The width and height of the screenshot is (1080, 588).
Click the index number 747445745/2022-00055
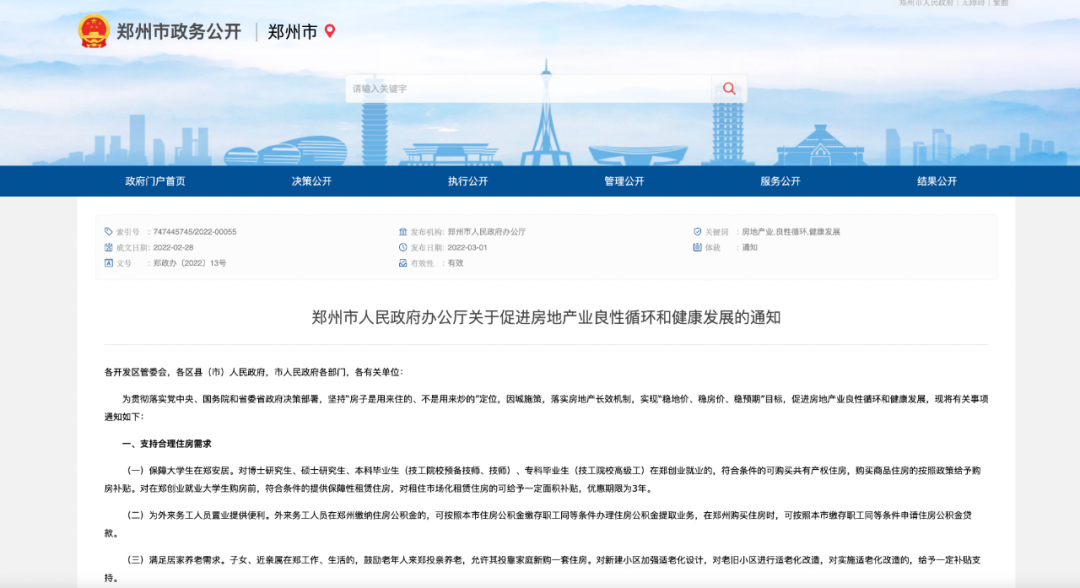tap(194, 232)
